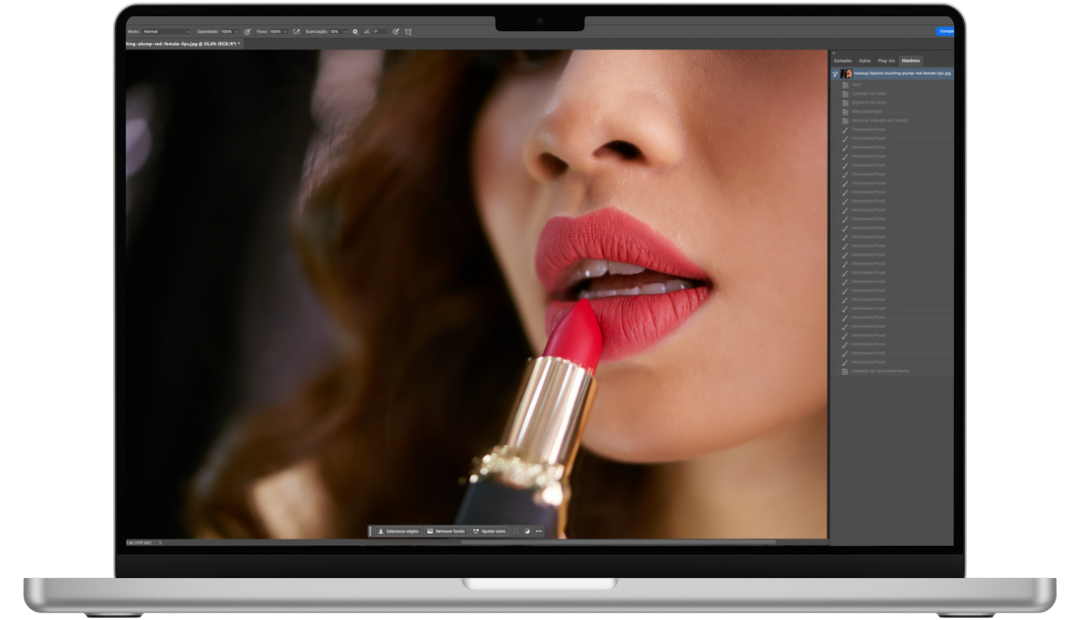The image size is (1080, 620).
Task: Toggle pressure for opacity icon after Opacidade
Action: (247, 31)
